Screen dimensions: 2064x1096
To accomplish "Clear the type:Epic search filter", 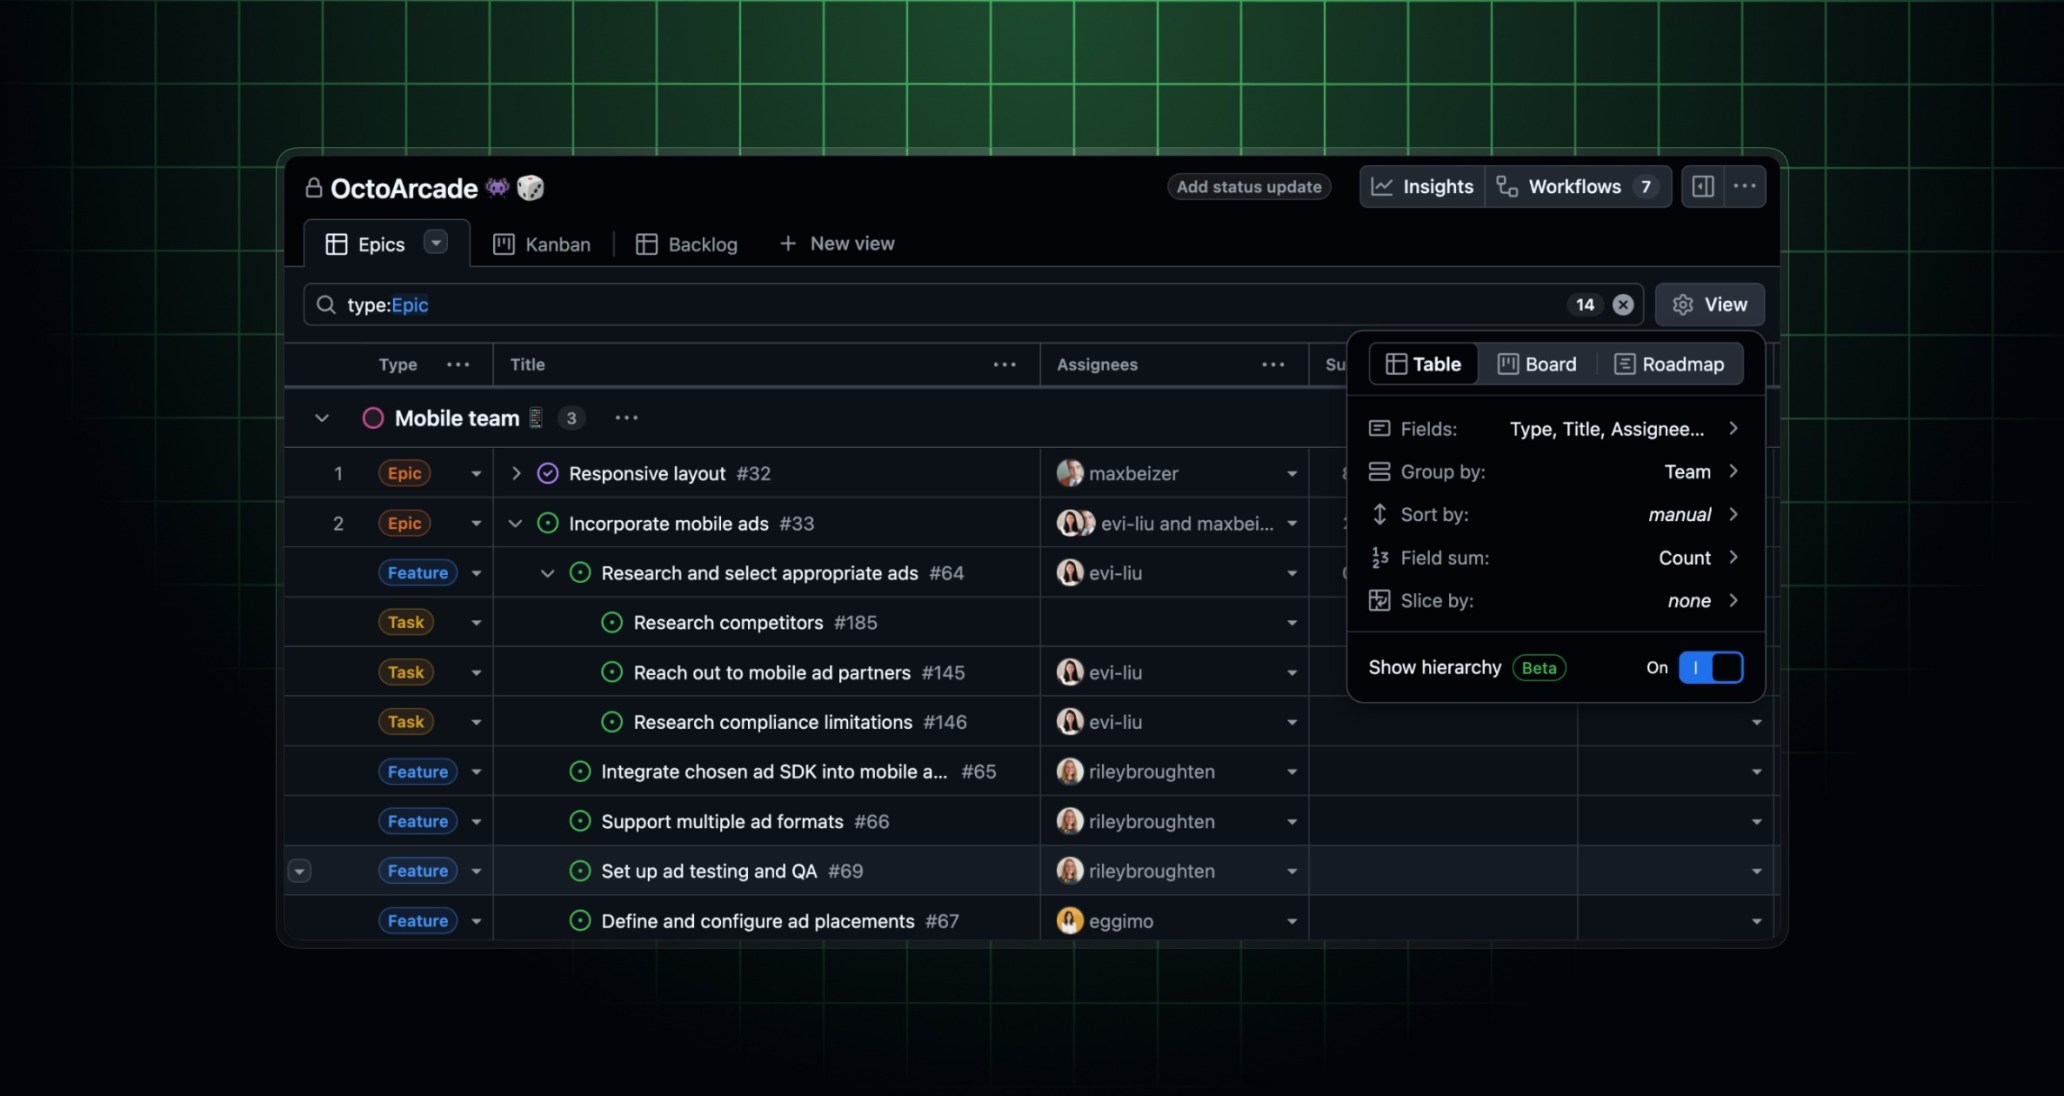I will (1623, 305).
